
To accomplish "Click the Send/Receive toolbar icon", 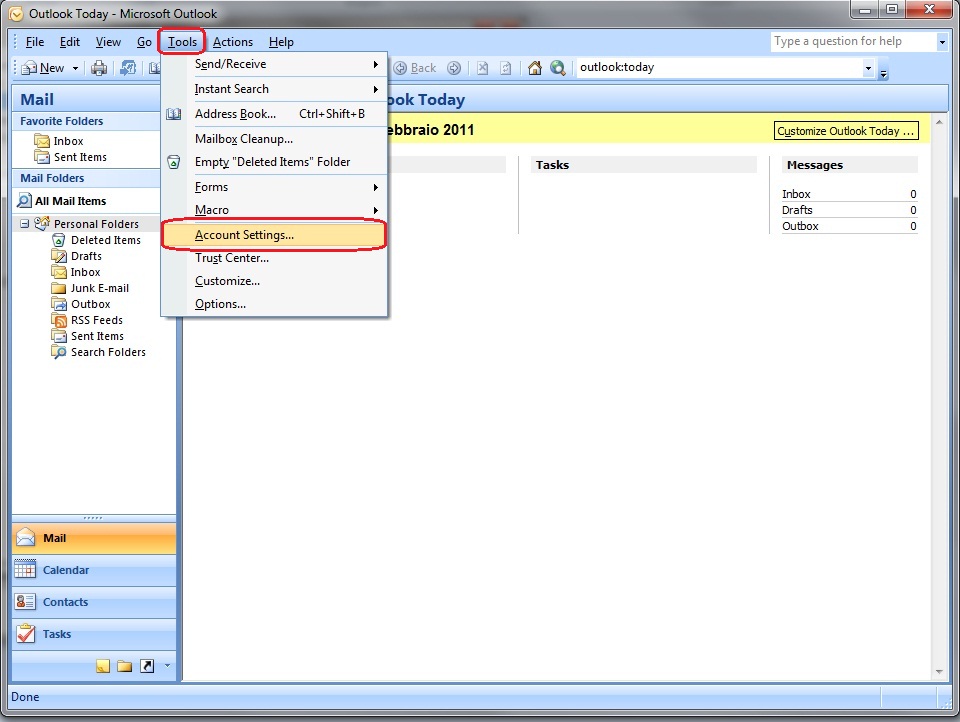I will [128, 68].
